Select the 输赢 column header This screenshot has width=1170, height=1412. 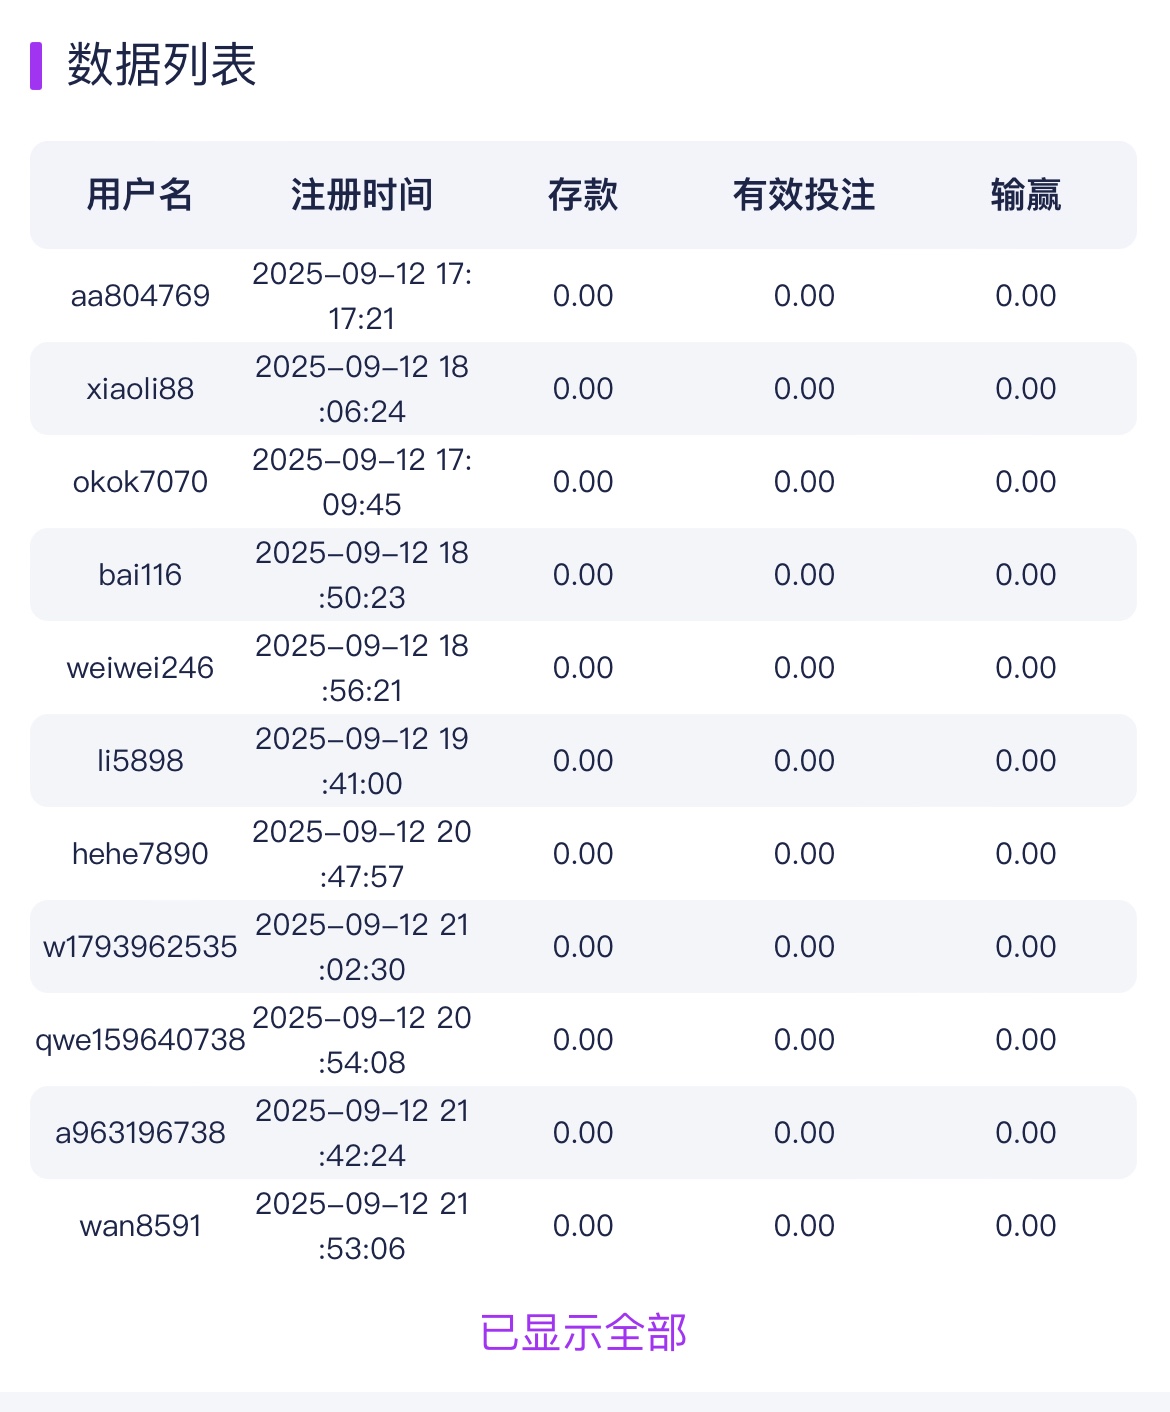click(1025, 195)
